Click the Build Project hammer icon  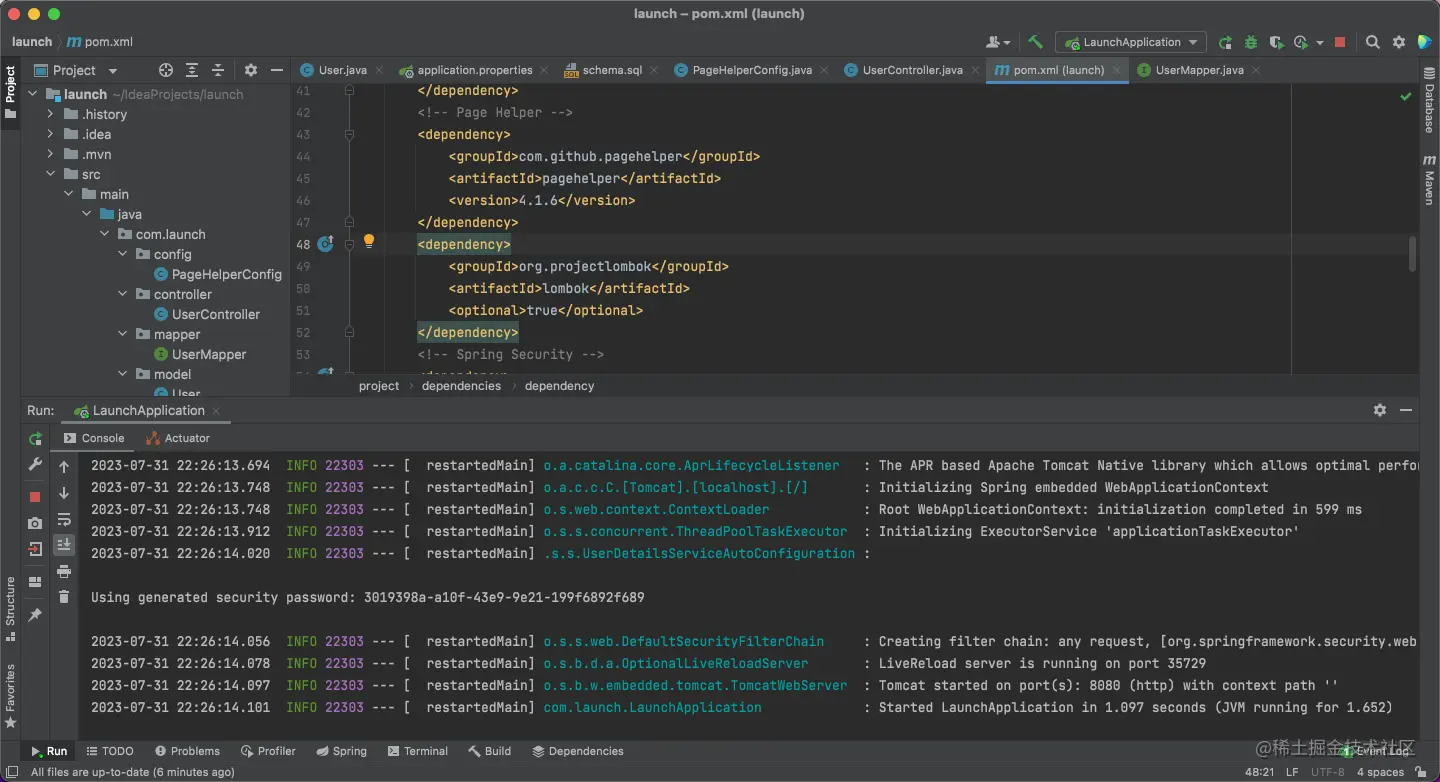1036,42
